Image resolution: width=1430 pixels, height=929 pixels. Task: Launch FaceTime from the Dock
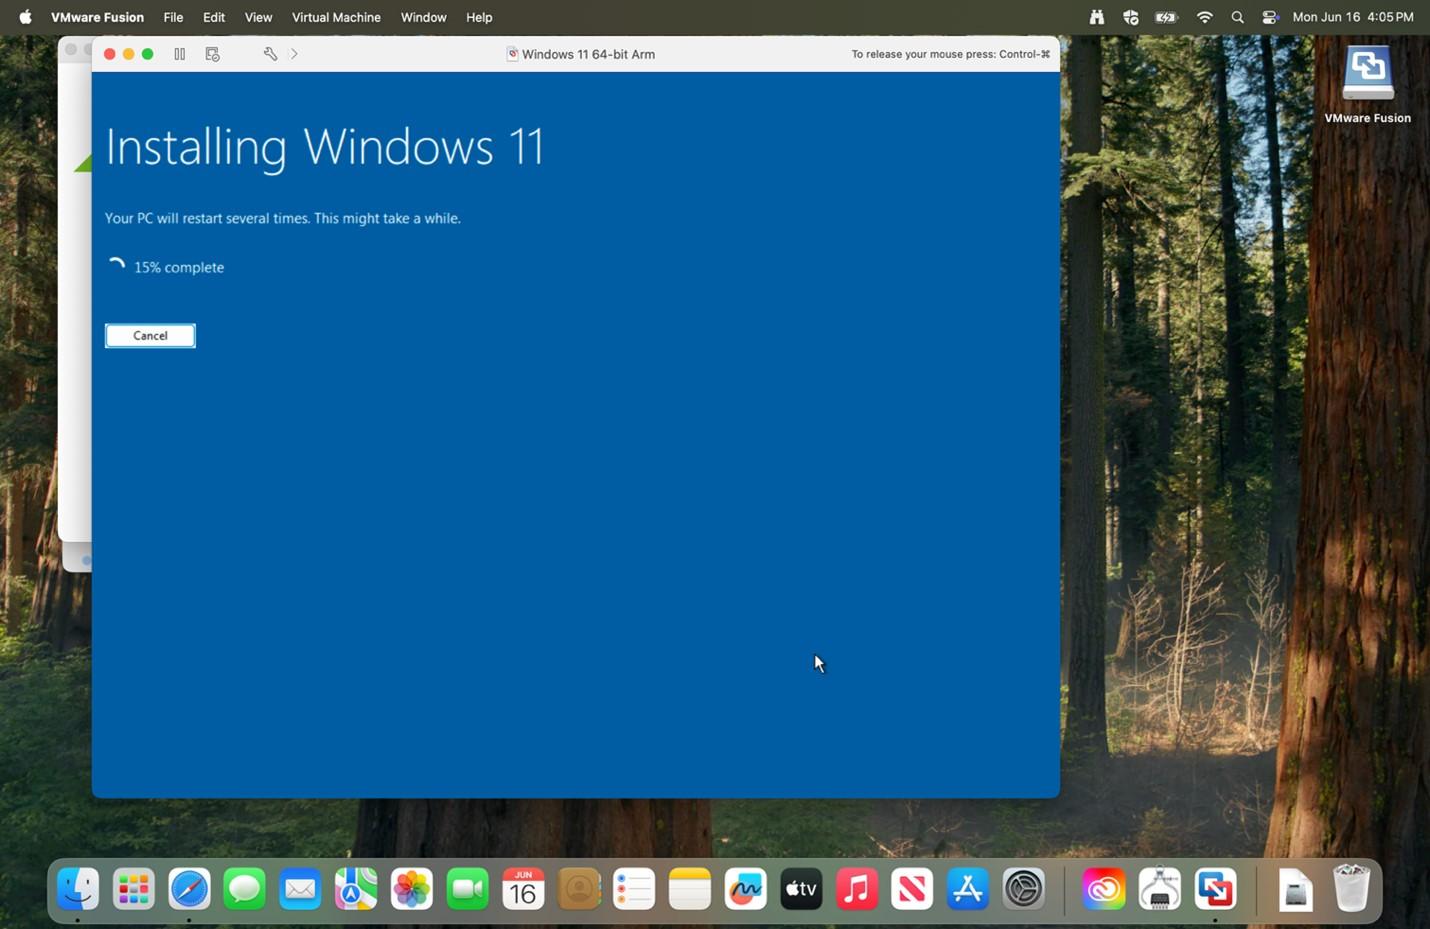click(467, 888)
